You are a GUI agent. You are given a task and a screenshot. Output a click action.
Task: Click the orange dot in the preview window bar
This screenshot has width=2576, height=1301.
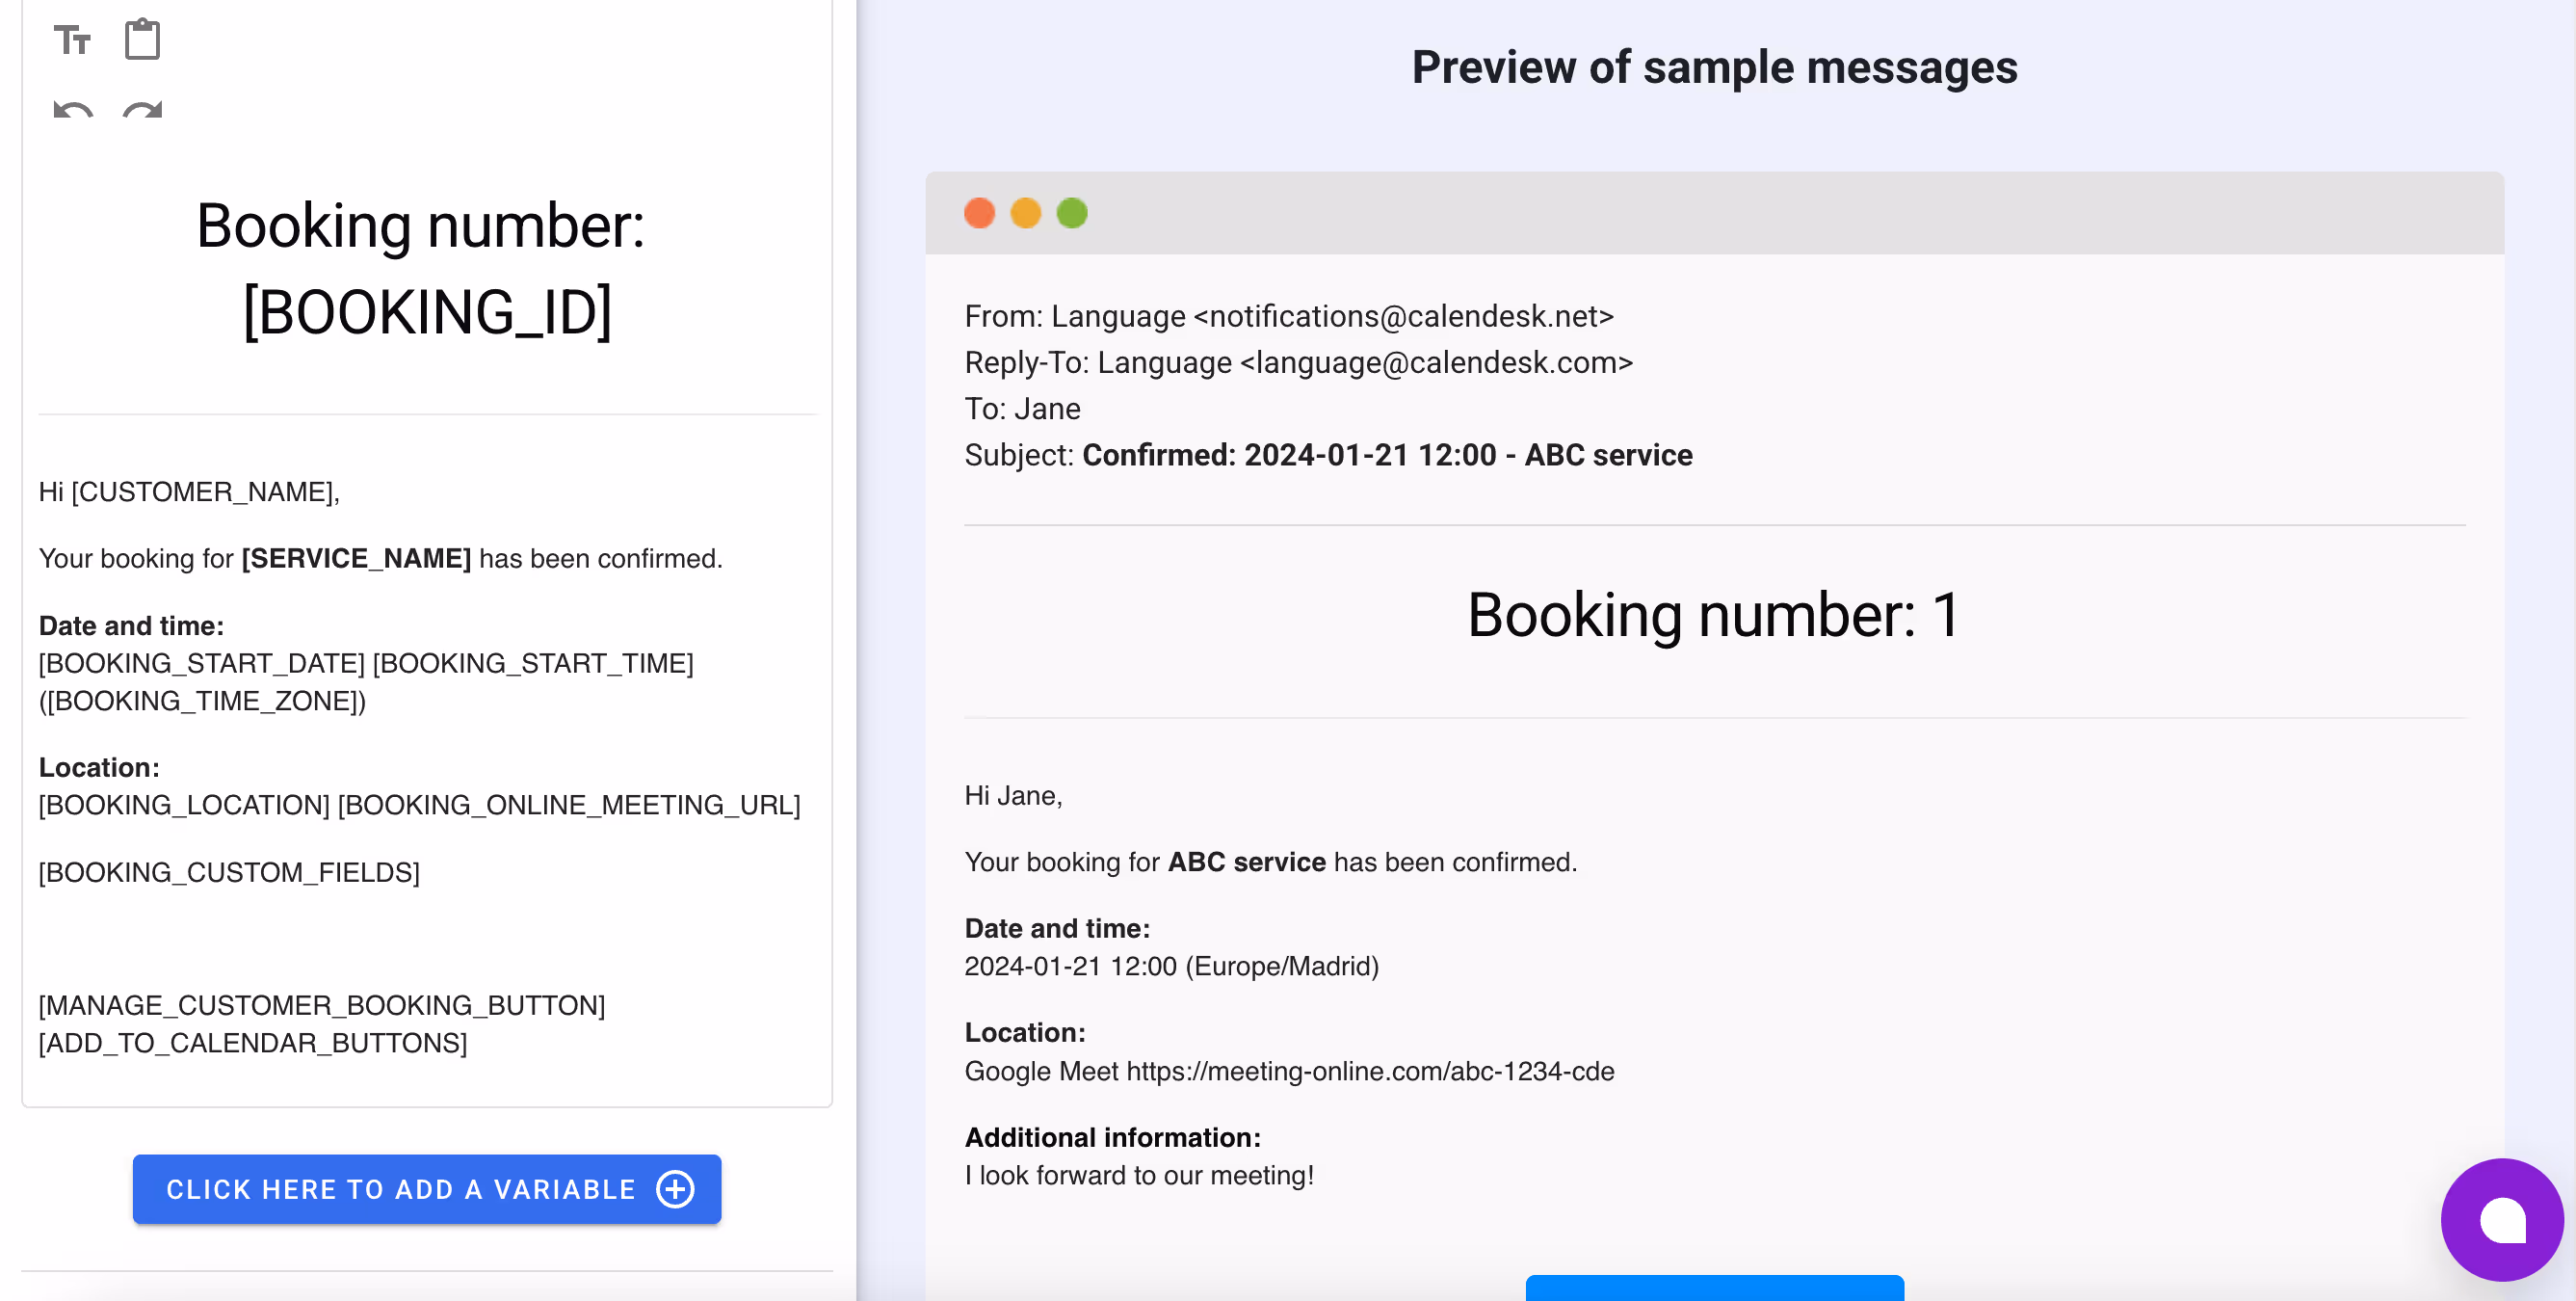pyautogui.click(x=1026, y=212)
